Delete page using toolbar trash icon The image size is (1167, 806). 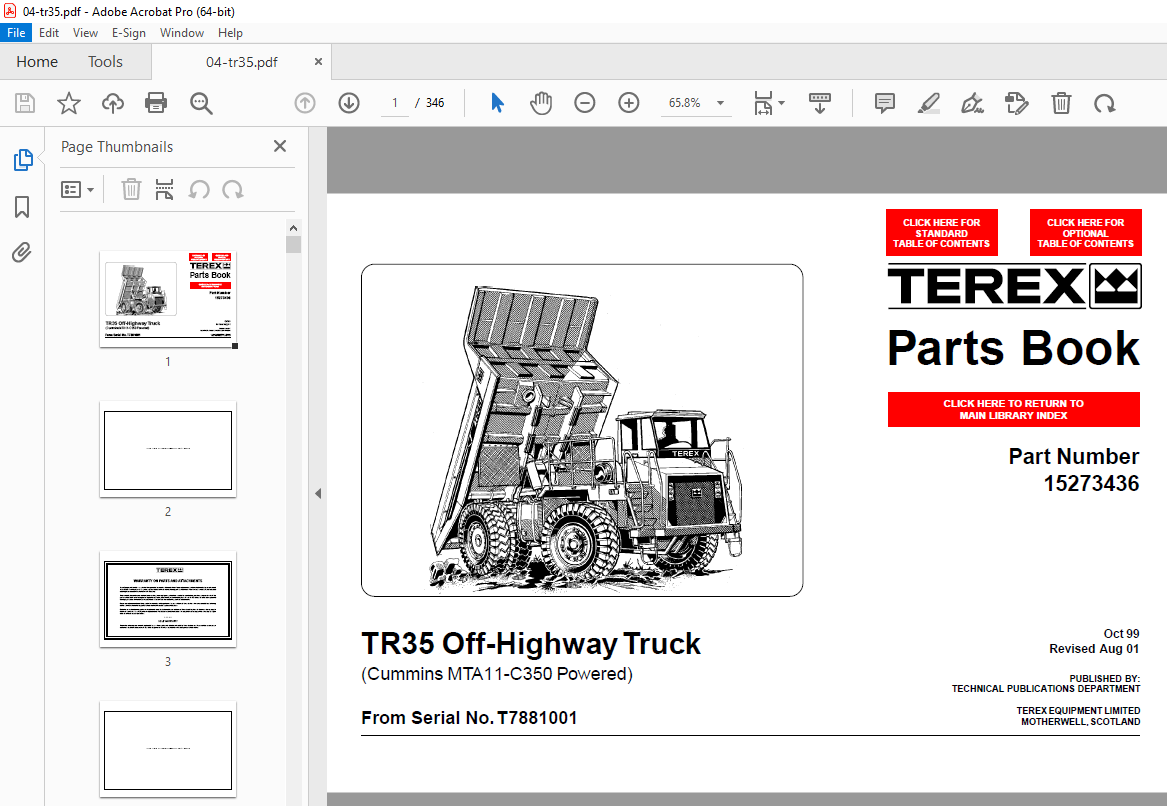[1061, 103]
